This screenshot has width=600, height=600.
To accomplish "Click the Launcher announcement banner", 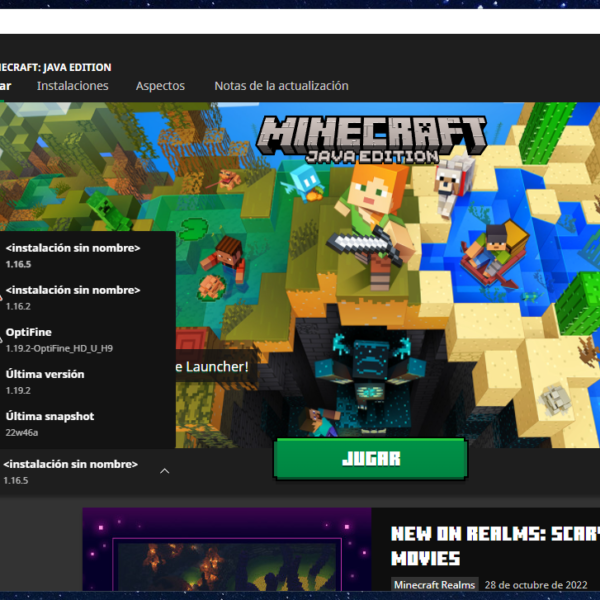I will coord(216,367).
